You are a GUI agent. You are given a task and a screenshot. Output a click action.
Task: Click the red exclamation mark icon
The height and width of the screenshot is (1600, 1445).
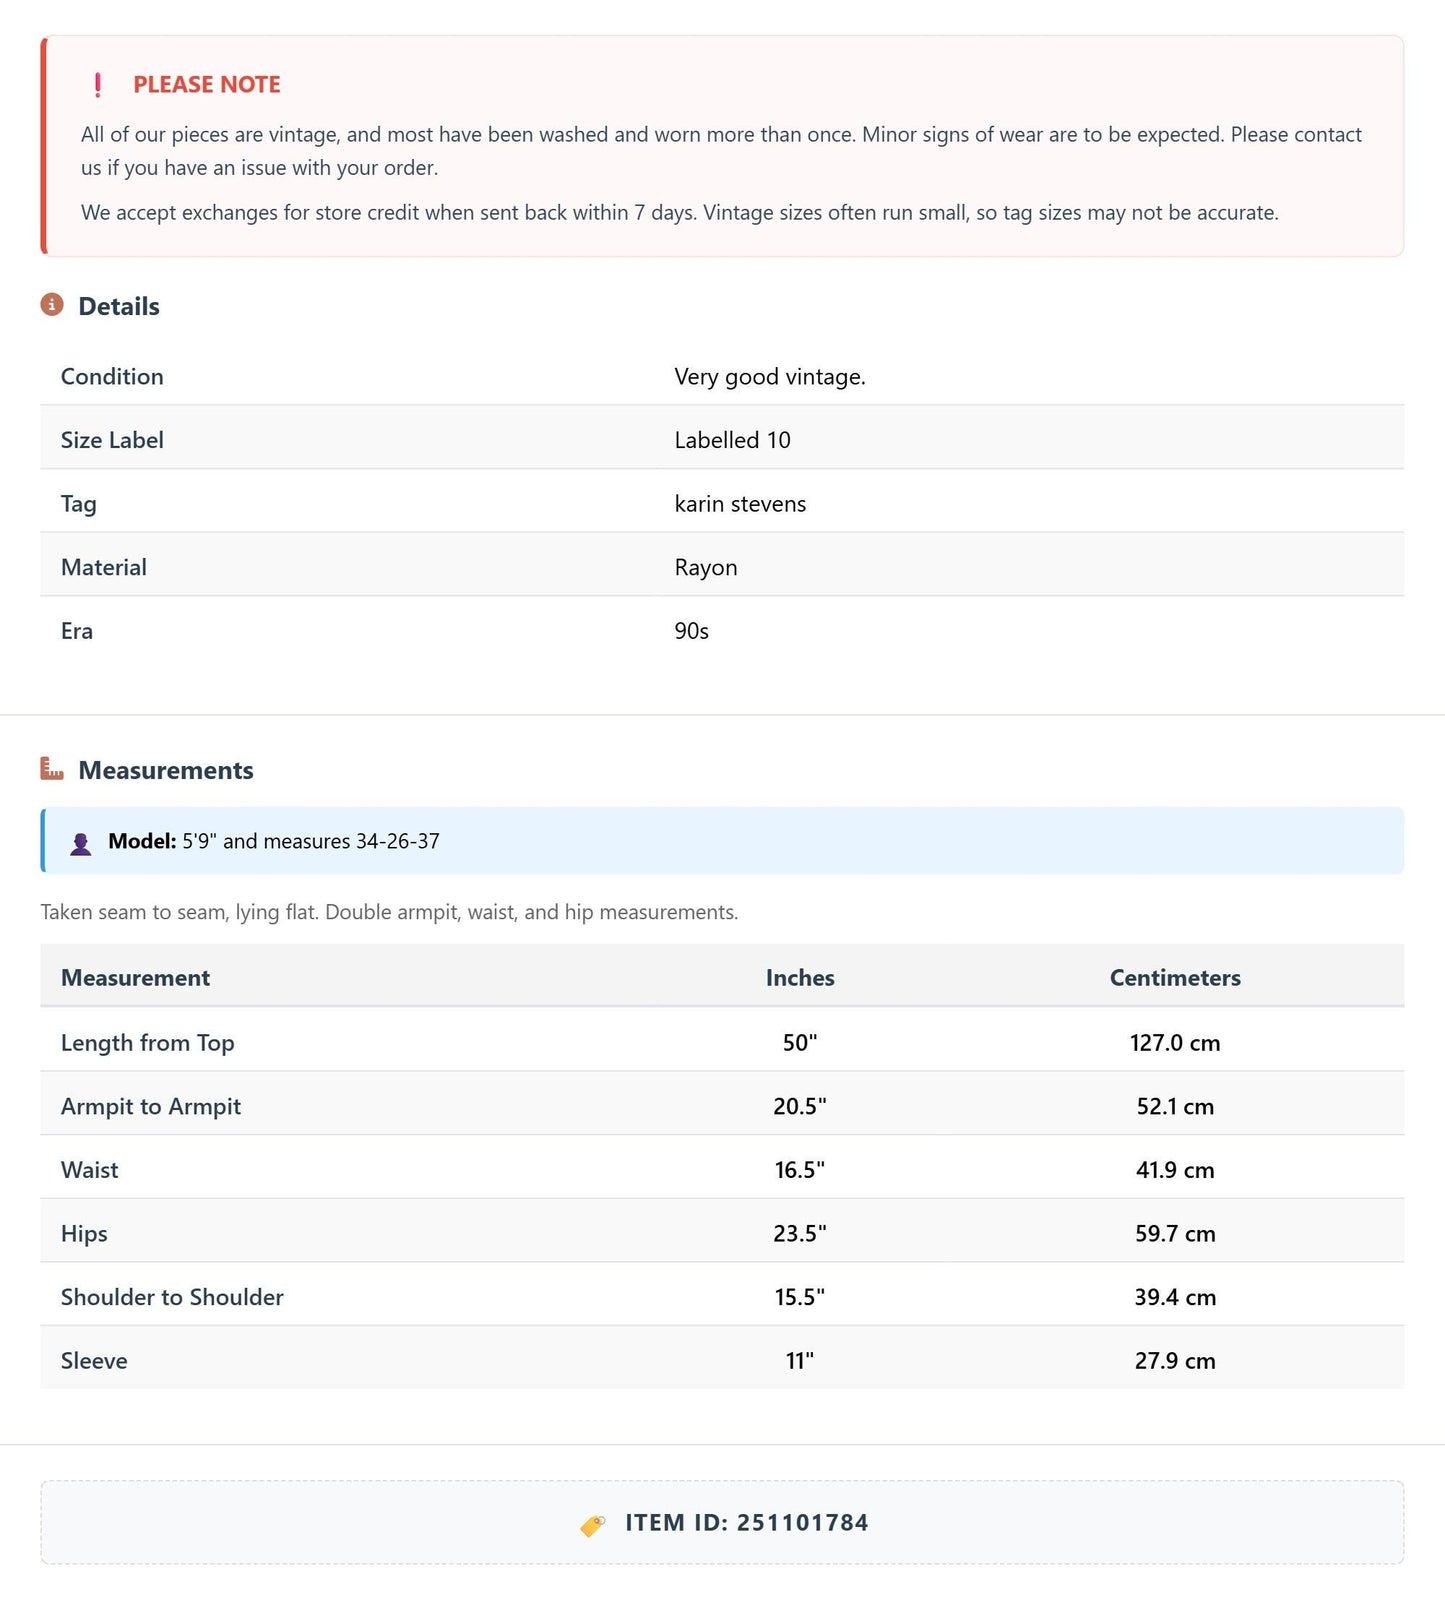pyautogui.click(x=97, y=85)
